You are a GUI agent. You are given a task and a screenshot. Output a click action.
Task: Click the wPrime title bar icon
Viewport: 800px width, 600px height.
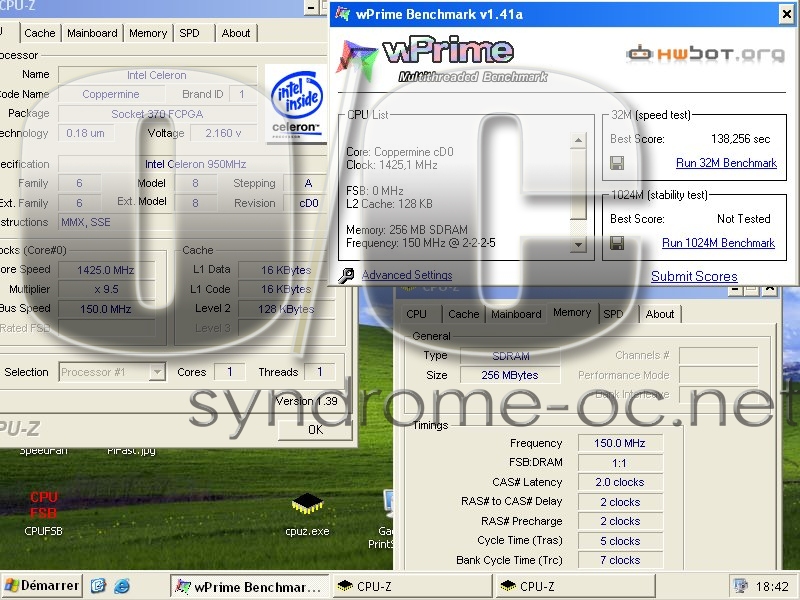click(342, 14)
